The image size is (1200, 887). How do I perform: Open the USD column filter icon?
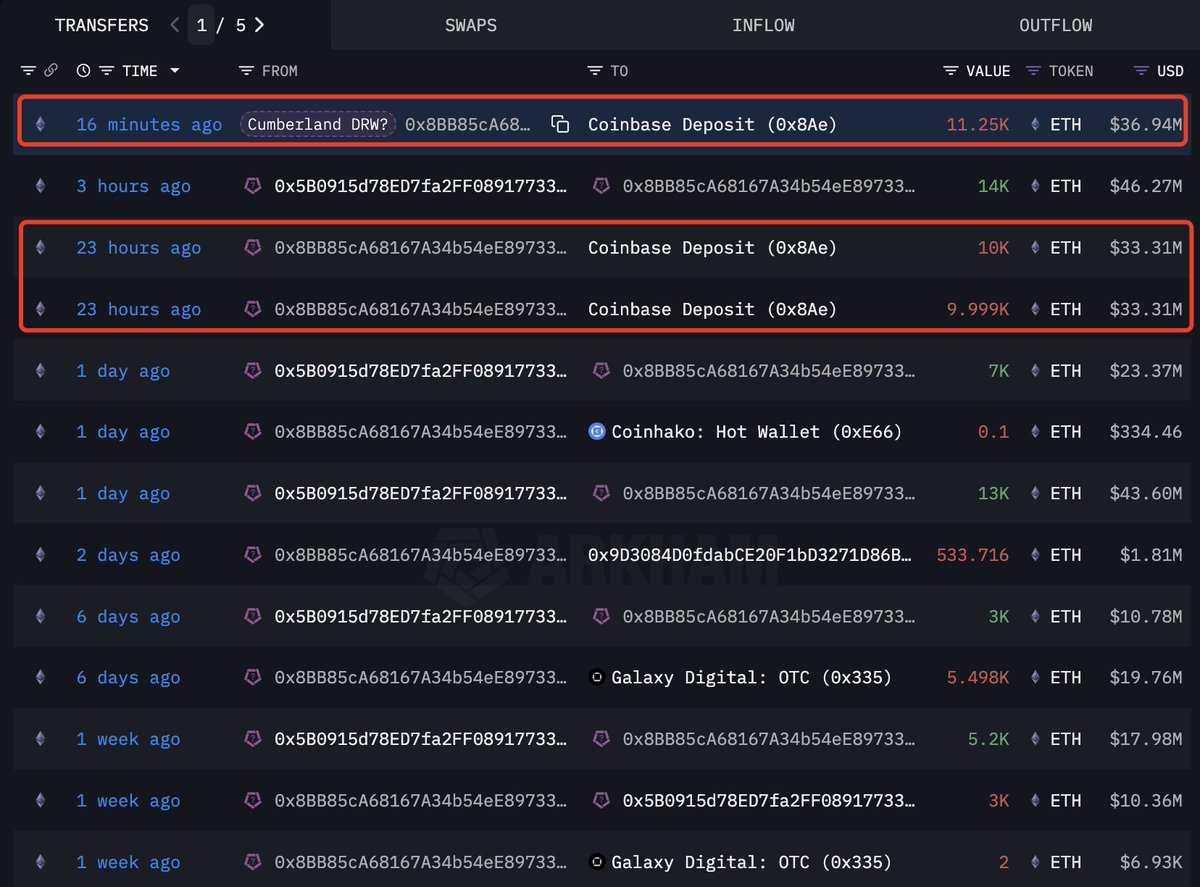[x=1141, y=71]
